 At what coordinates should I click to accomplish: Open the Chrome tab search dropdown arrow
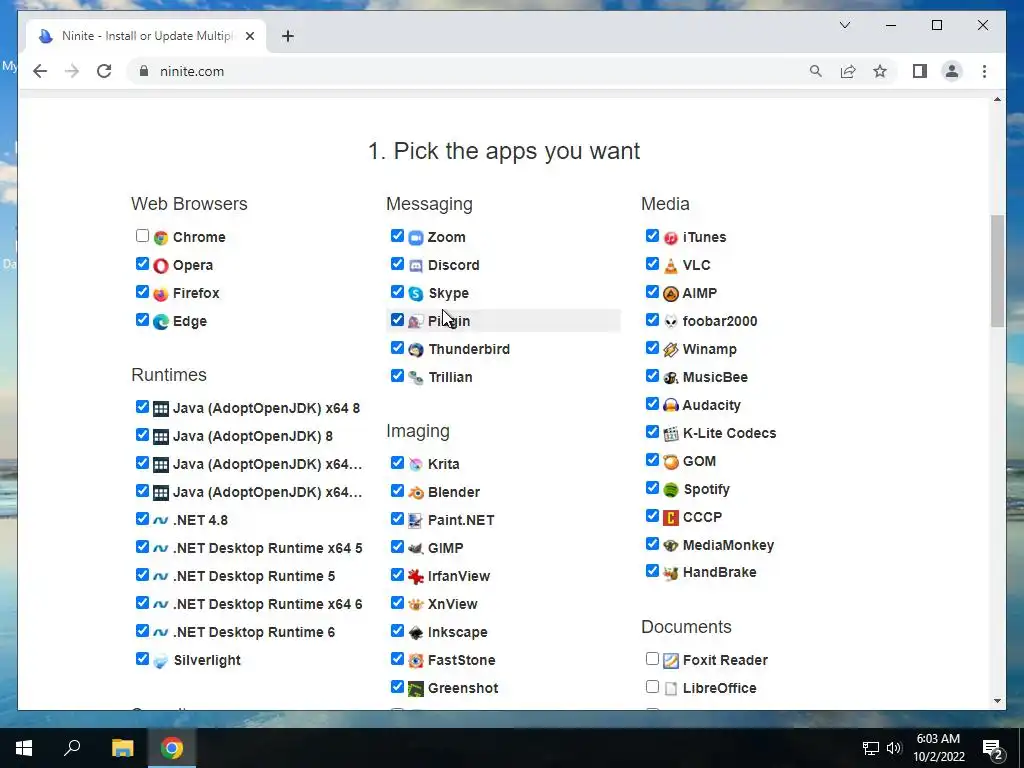(x=845, y=25)
